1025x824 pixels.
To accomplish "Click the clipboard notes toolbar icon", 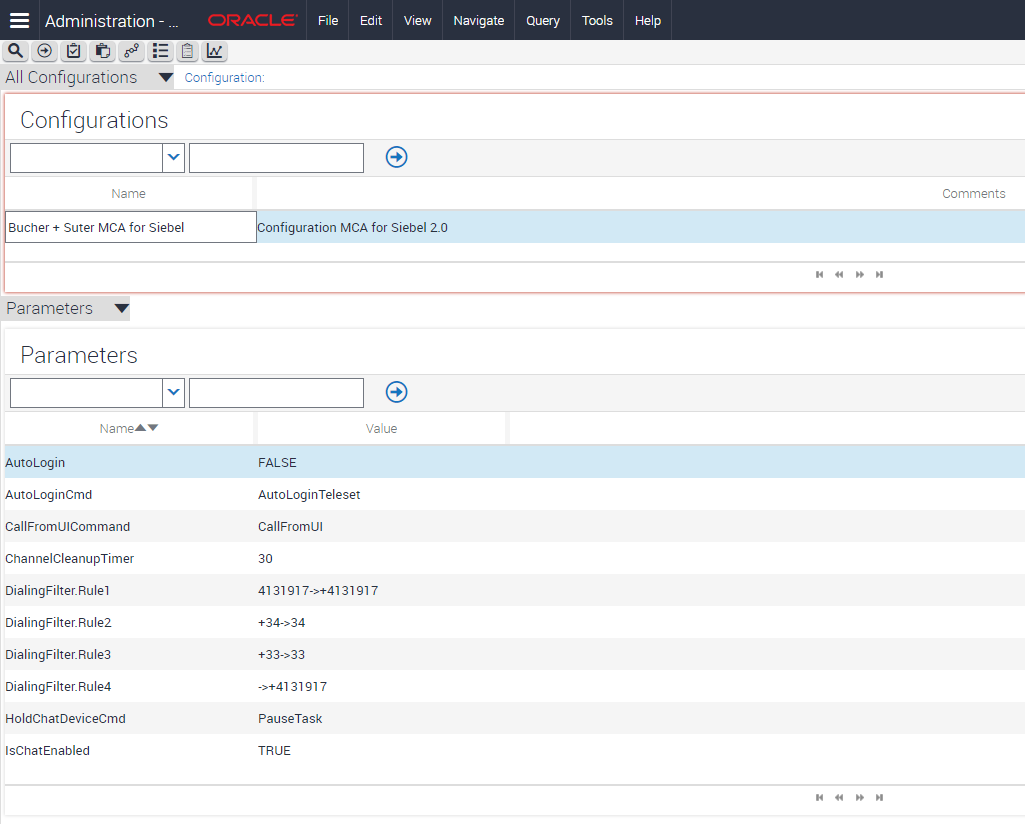I will (x=188, y=51).
